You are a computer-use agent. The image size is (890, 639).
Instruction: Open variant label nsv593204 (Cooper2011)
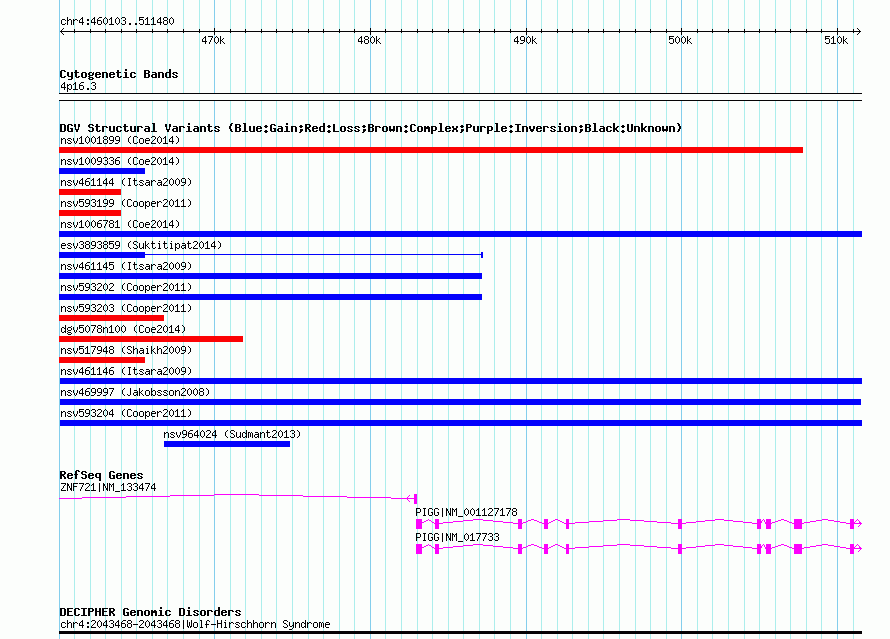coord(126,413)
